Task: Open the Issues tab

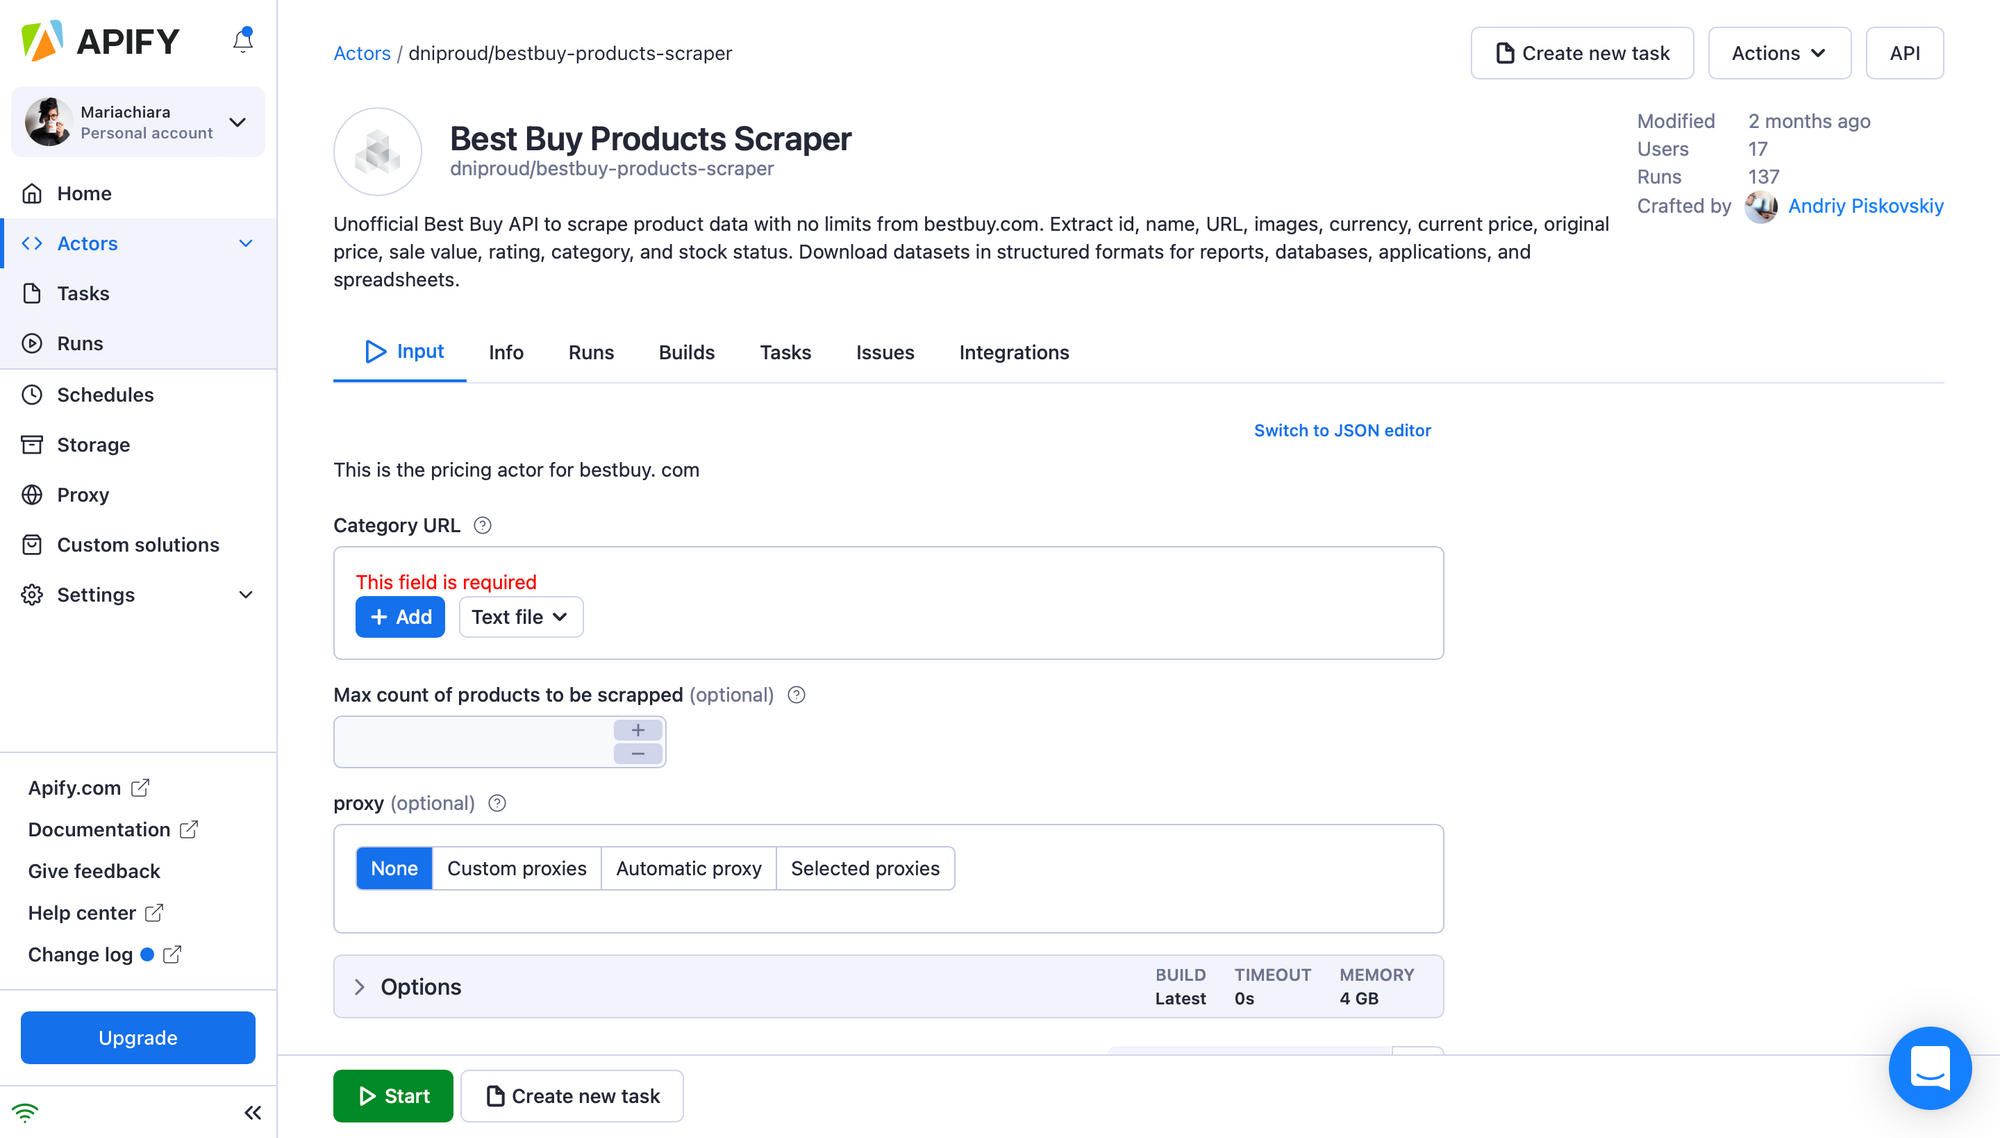Action: [x=885, y=352]
